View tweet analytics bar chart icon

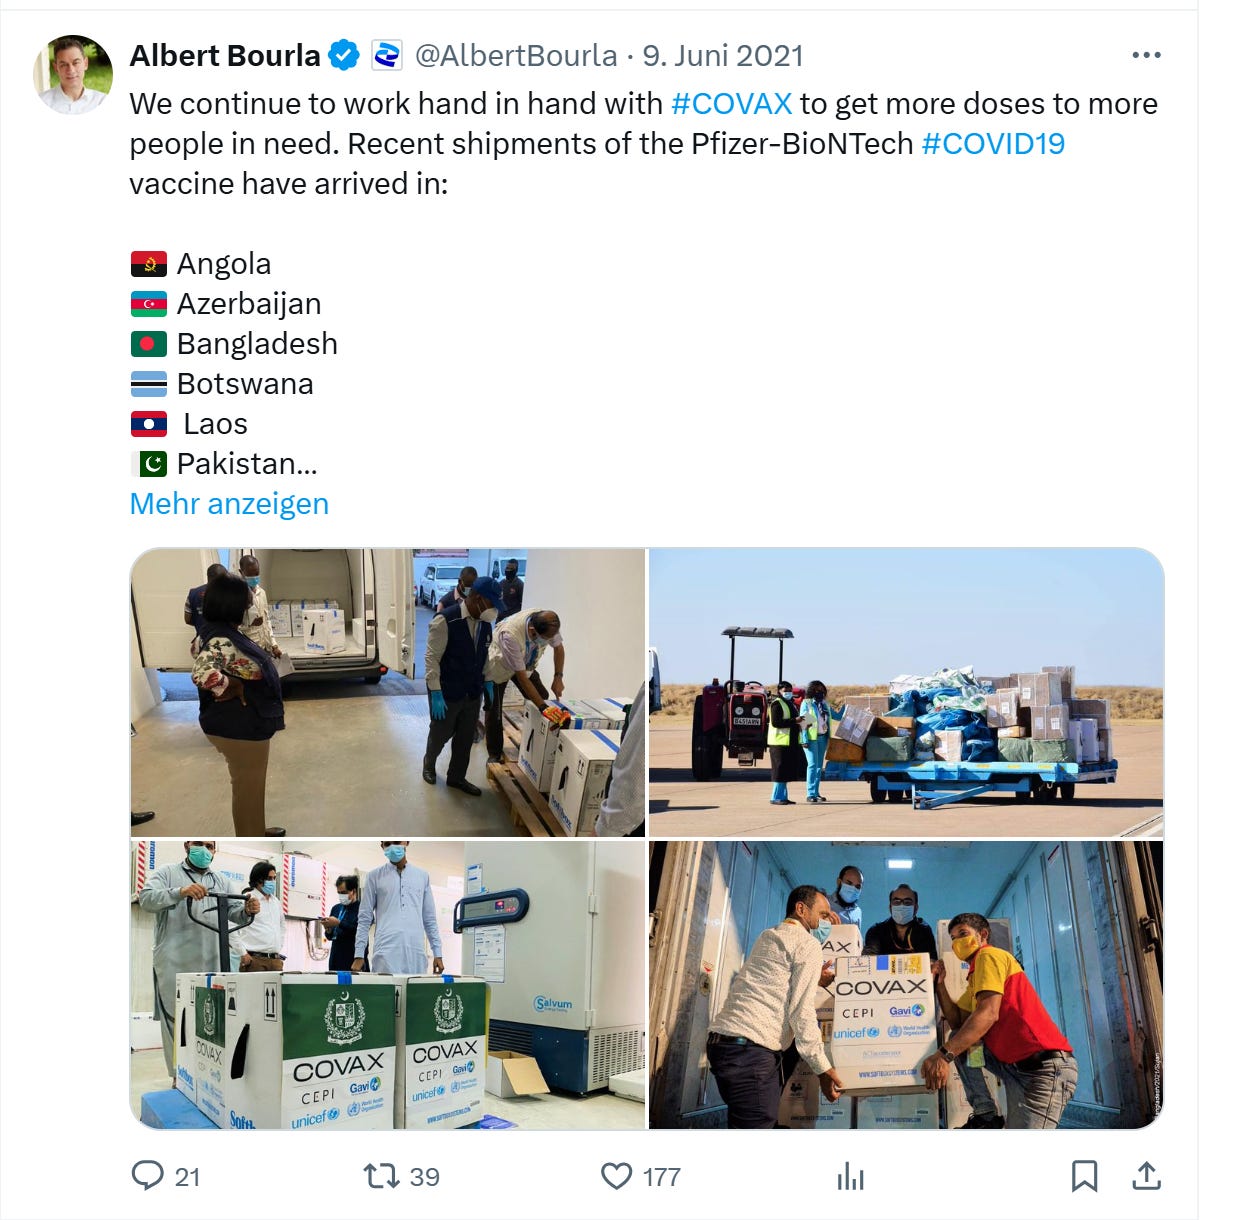(850, 1176)
